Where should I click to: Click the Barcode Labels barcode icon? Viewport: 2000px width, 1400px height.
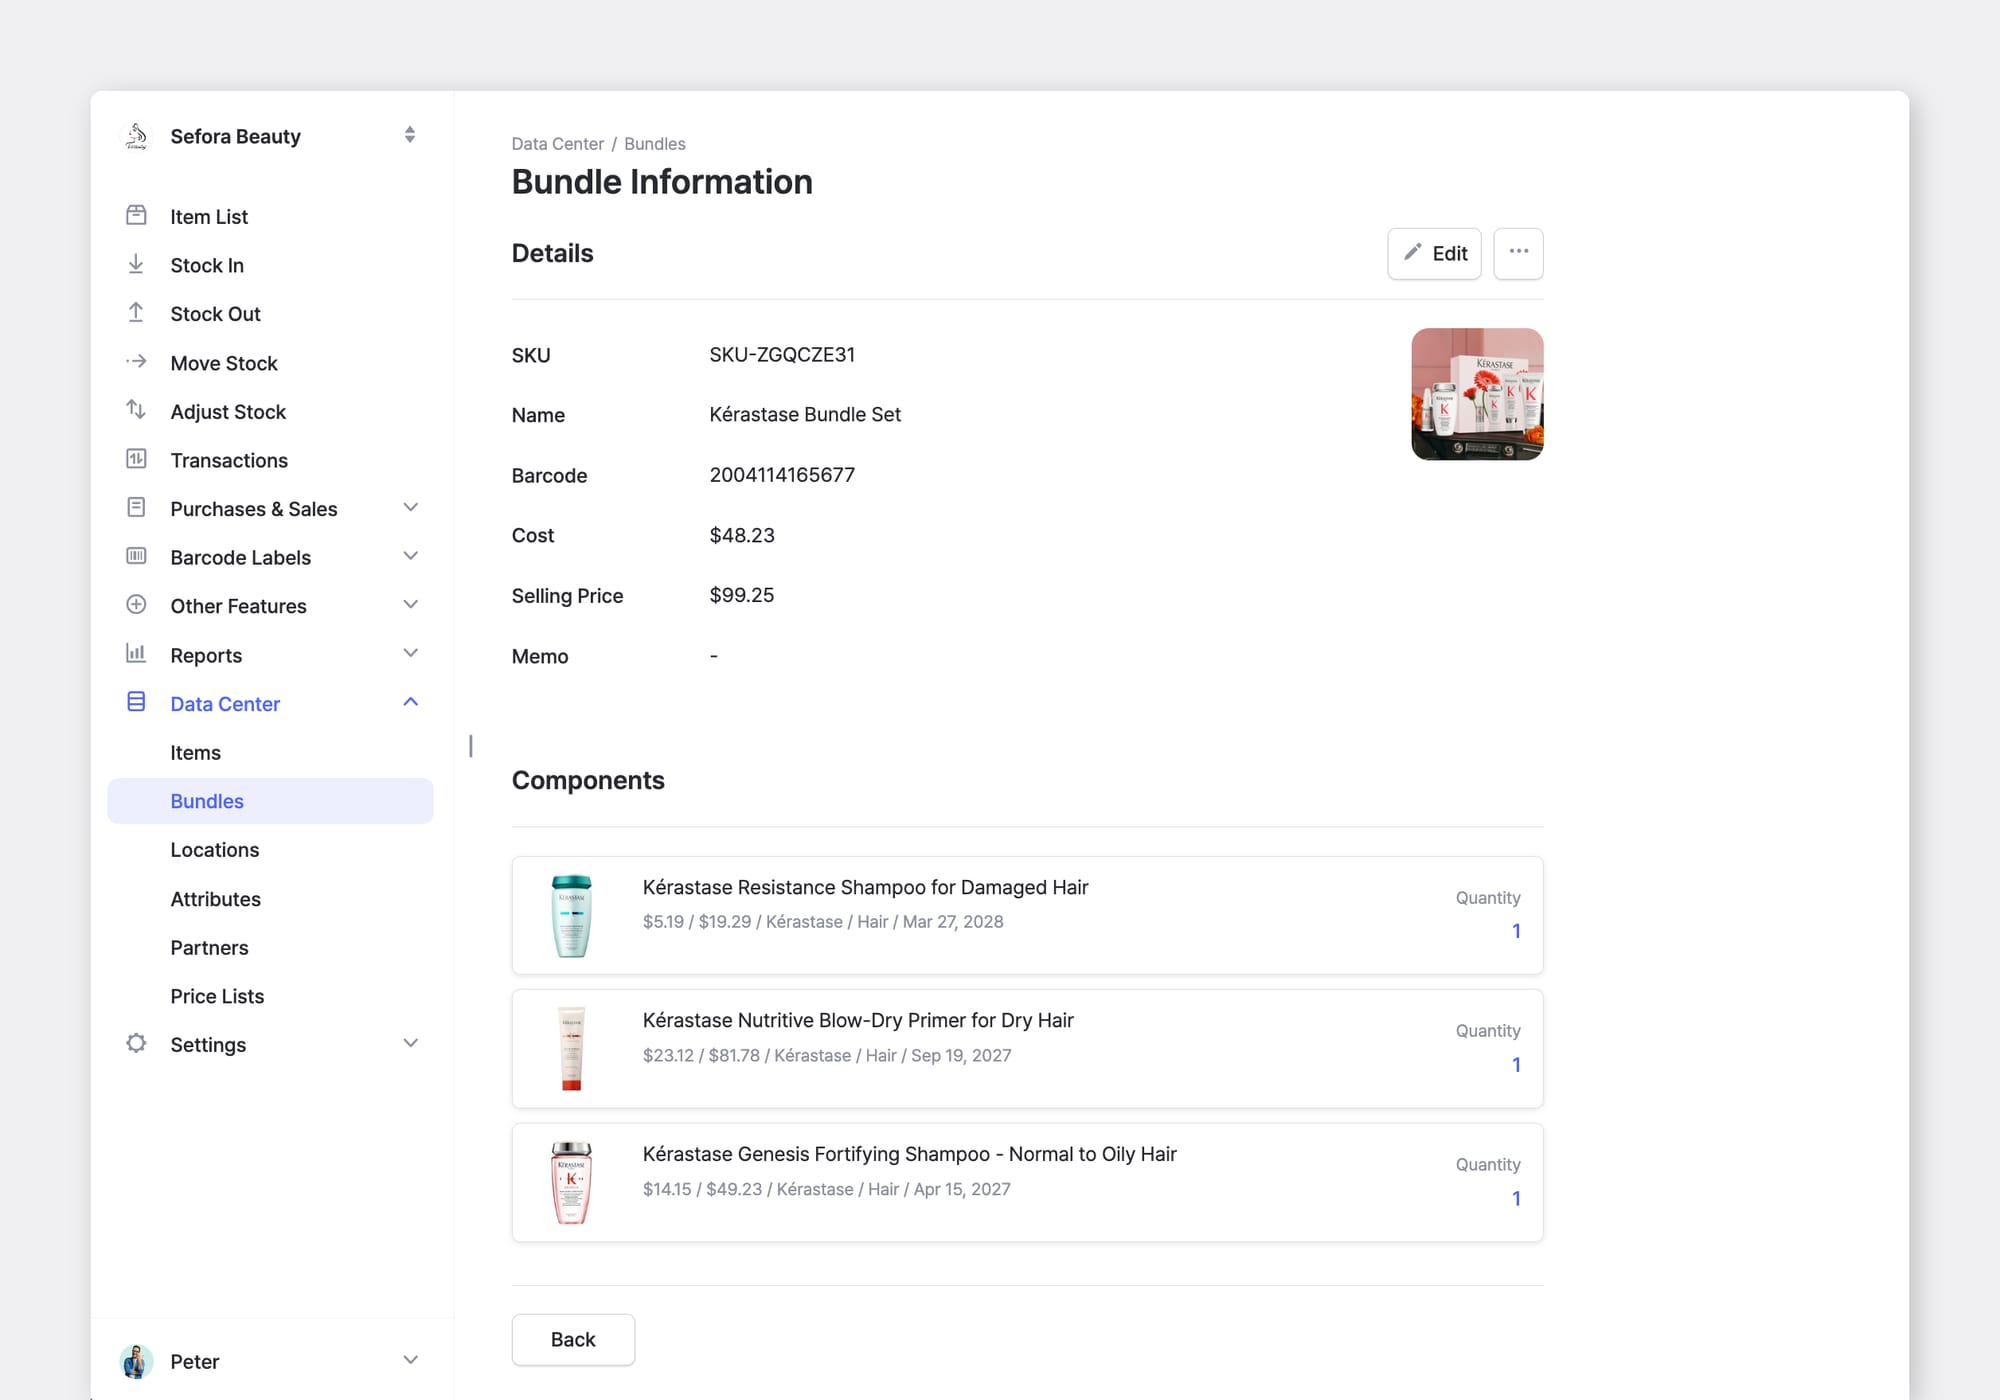136,556
